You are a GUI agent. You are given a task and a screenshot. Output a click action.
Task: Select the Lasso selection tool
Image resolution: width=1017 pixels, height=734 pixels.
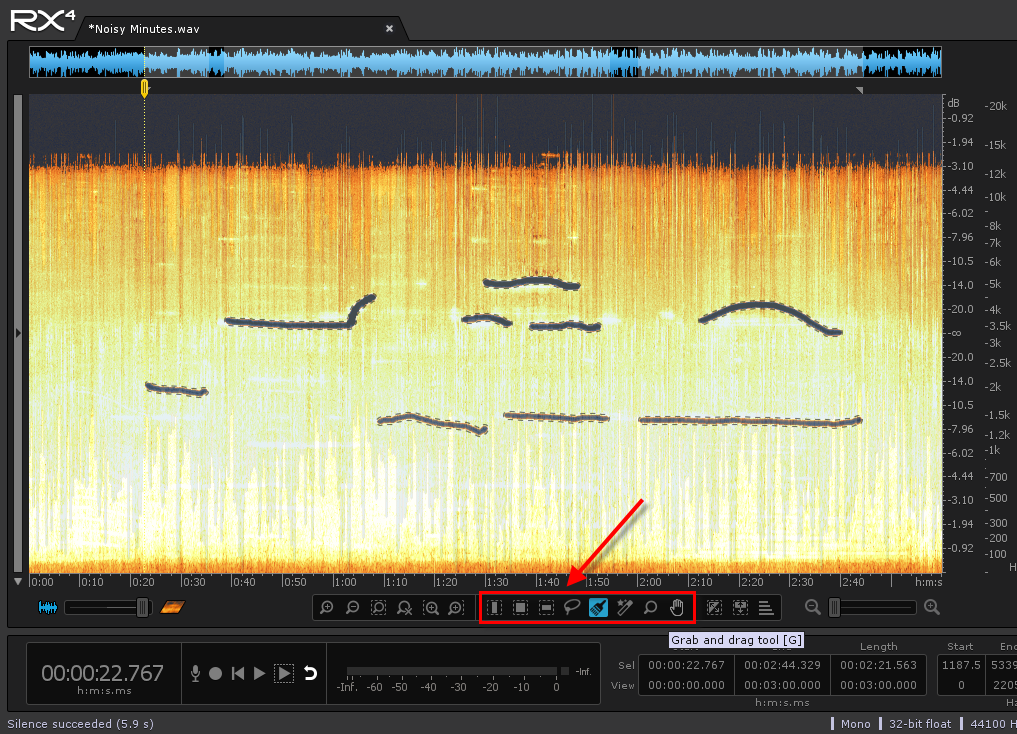[x=572, y=608]
